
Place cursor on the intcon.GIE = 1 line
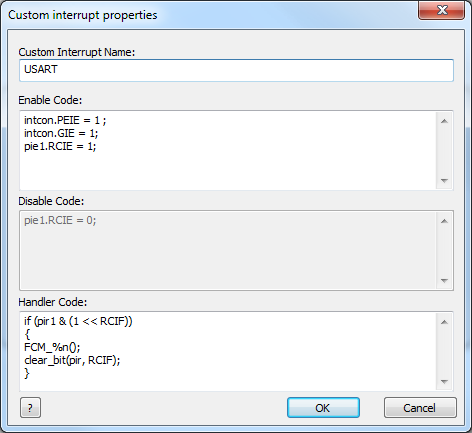(x=61, y=133)
